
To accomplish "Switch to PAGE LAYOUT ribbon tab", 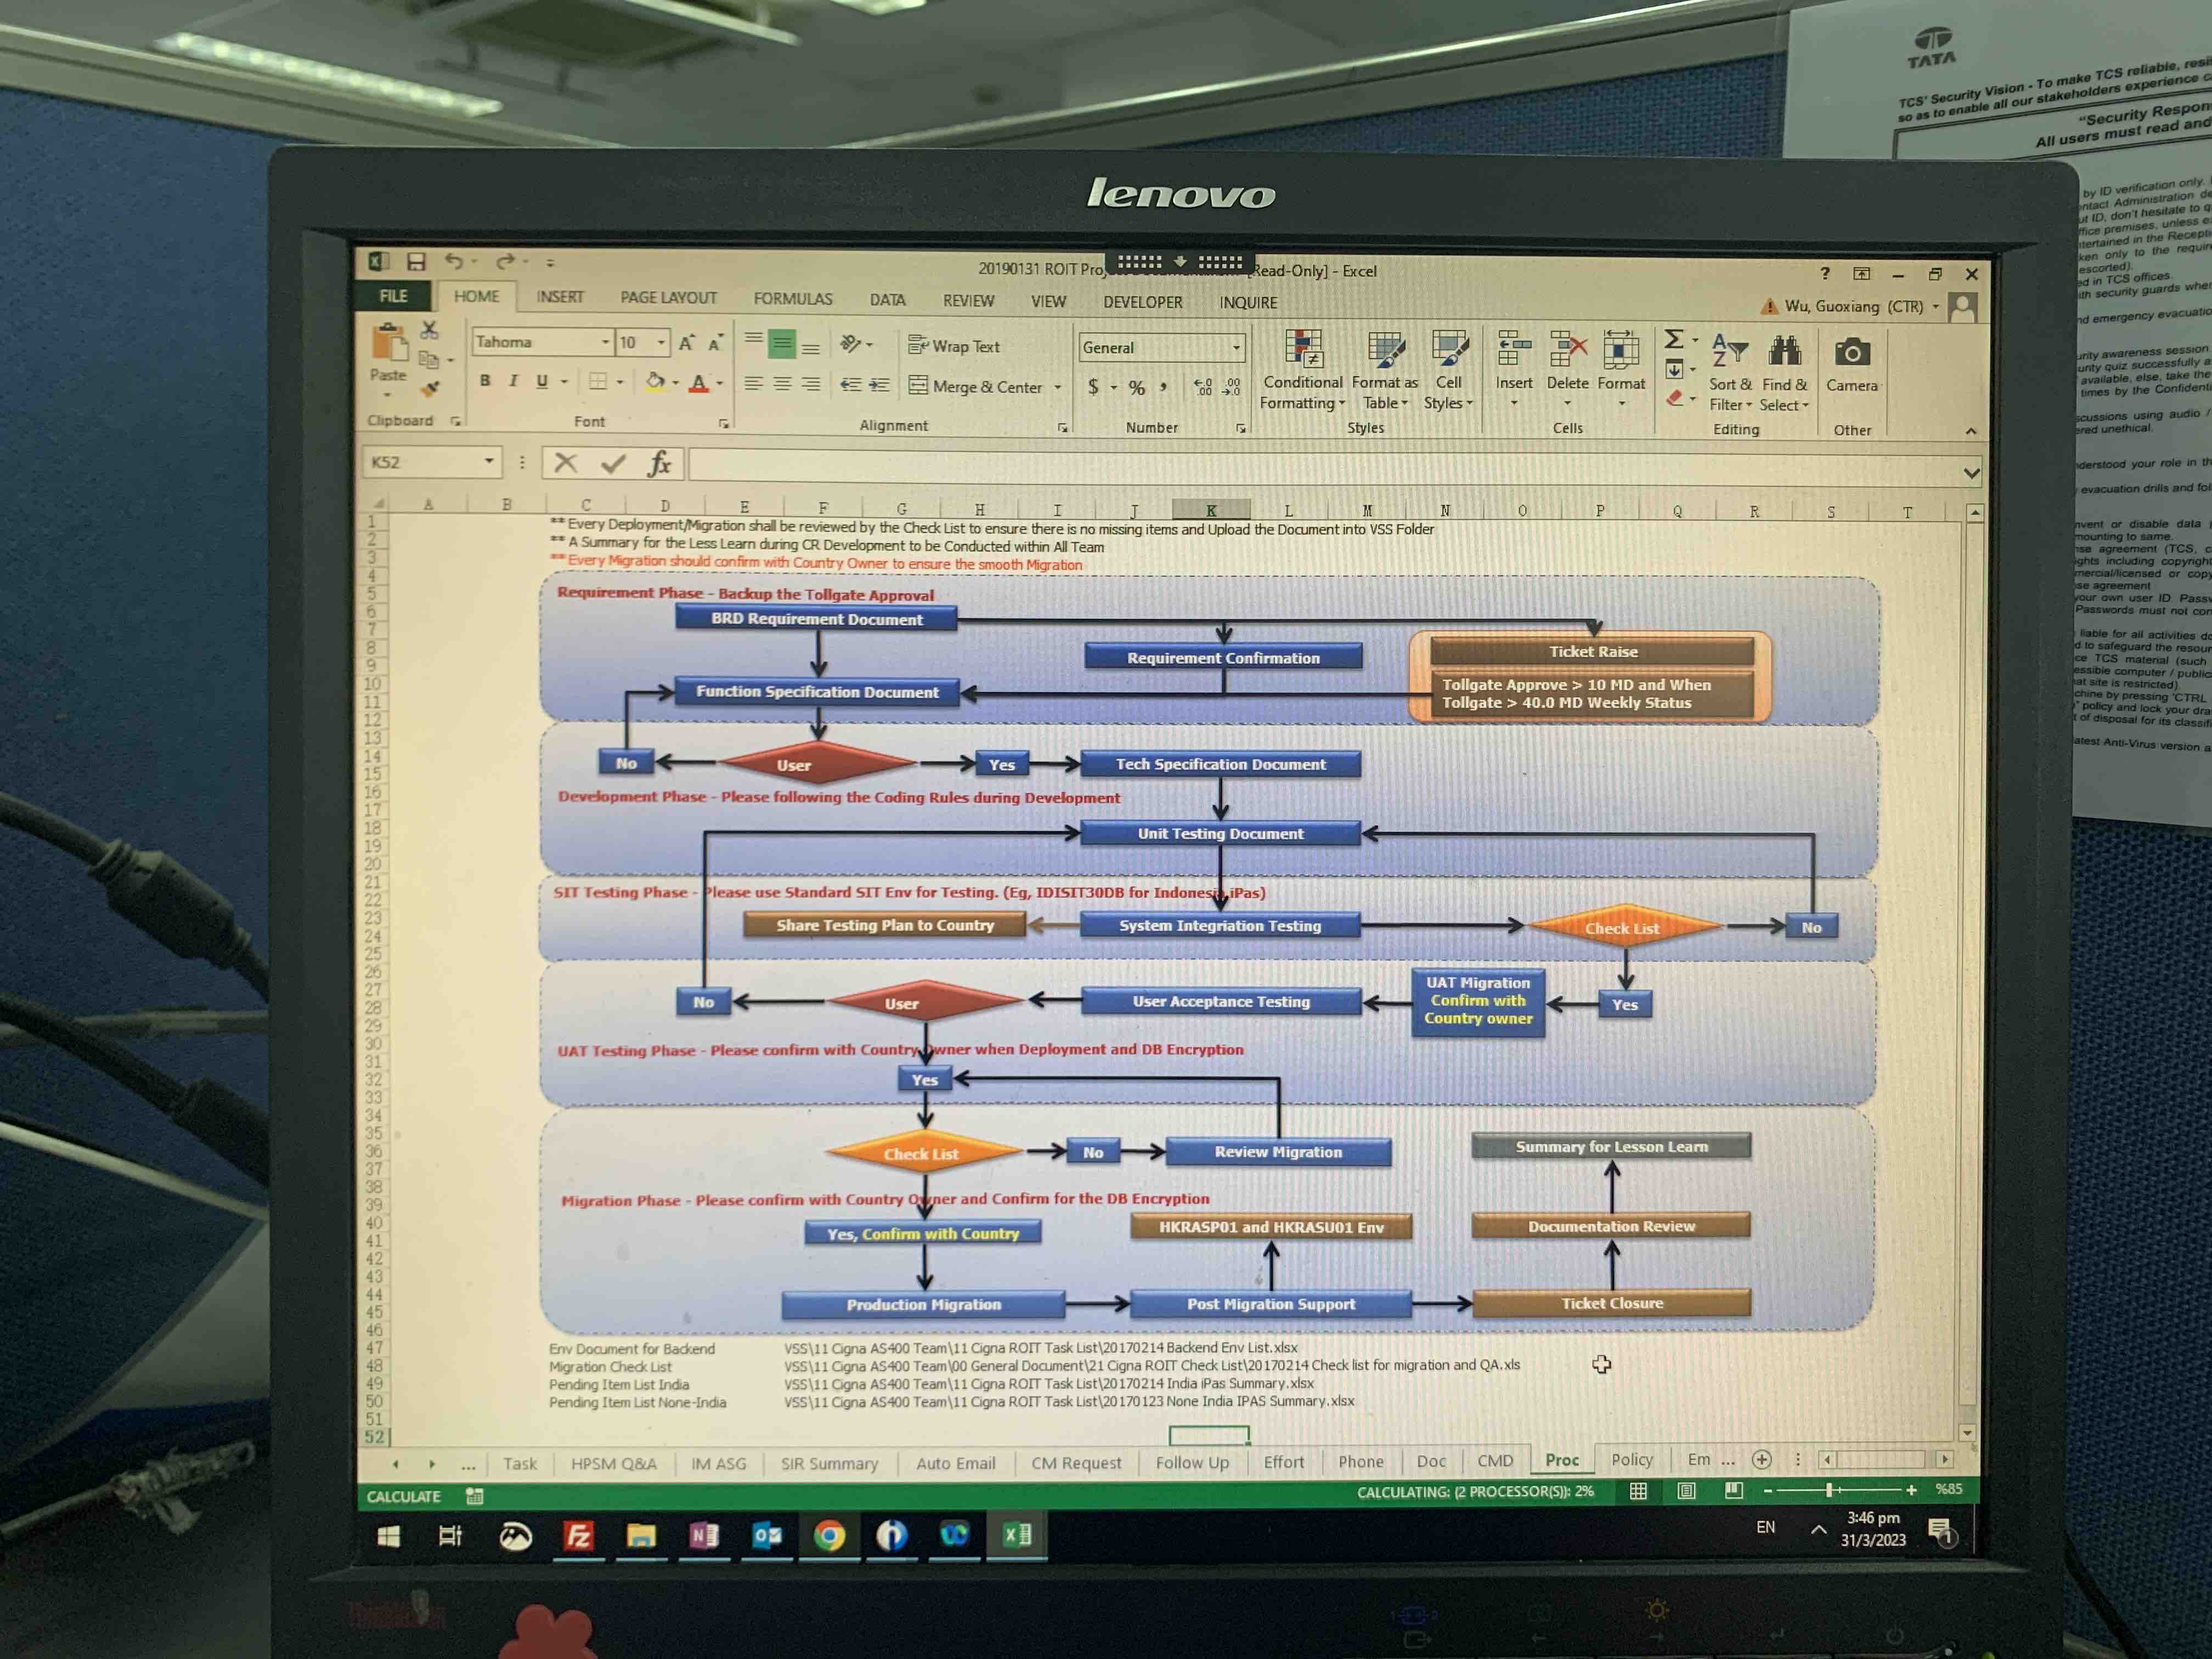I will 668,298.
